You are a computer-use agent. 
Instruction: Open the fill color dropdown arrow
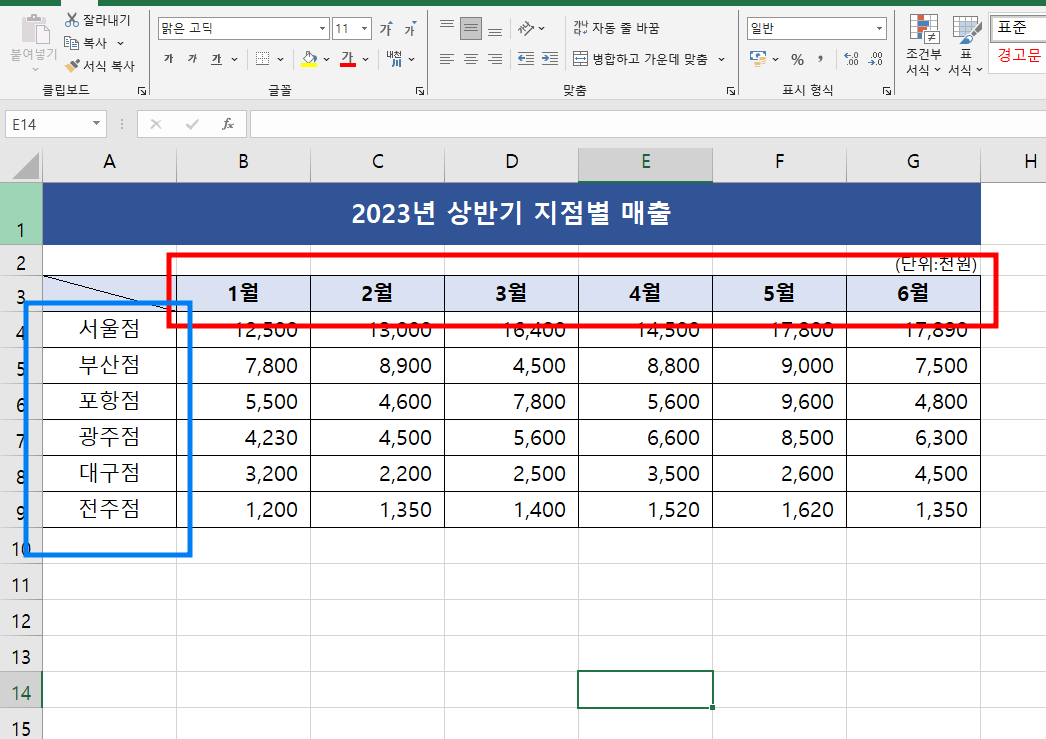coord(326,59)
